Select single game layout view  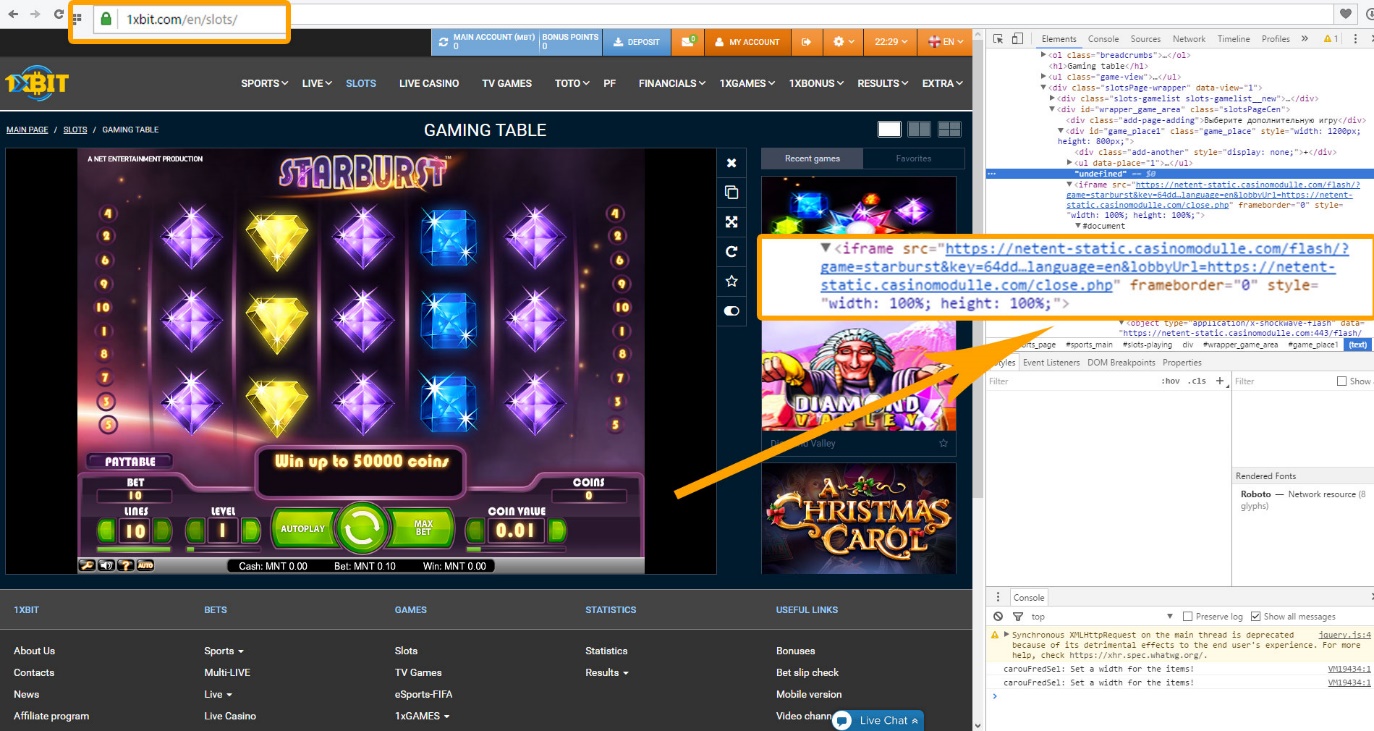[889, 129]
